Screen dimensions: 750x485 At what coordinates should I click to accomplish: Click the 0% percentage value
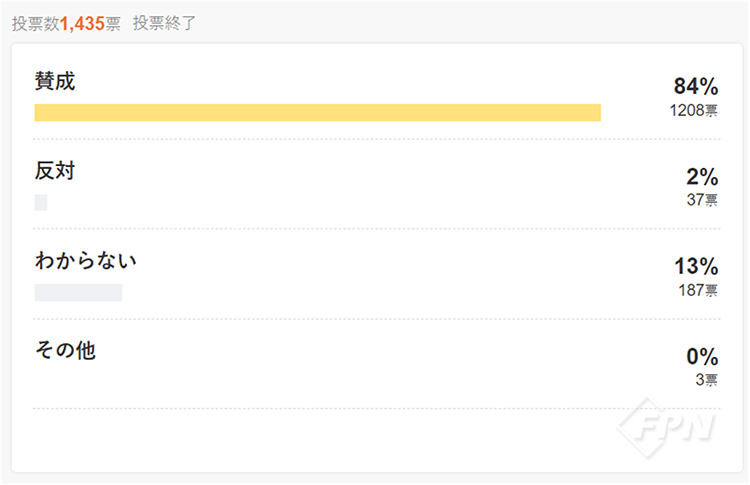[x=702, y=357]
